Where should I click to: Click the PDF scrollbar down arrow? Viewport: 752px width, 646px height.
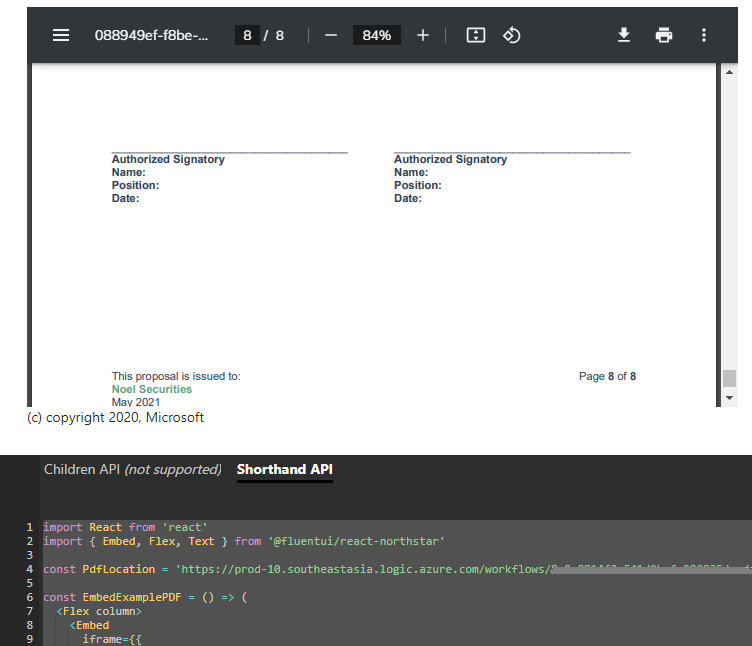coord(729,398)
